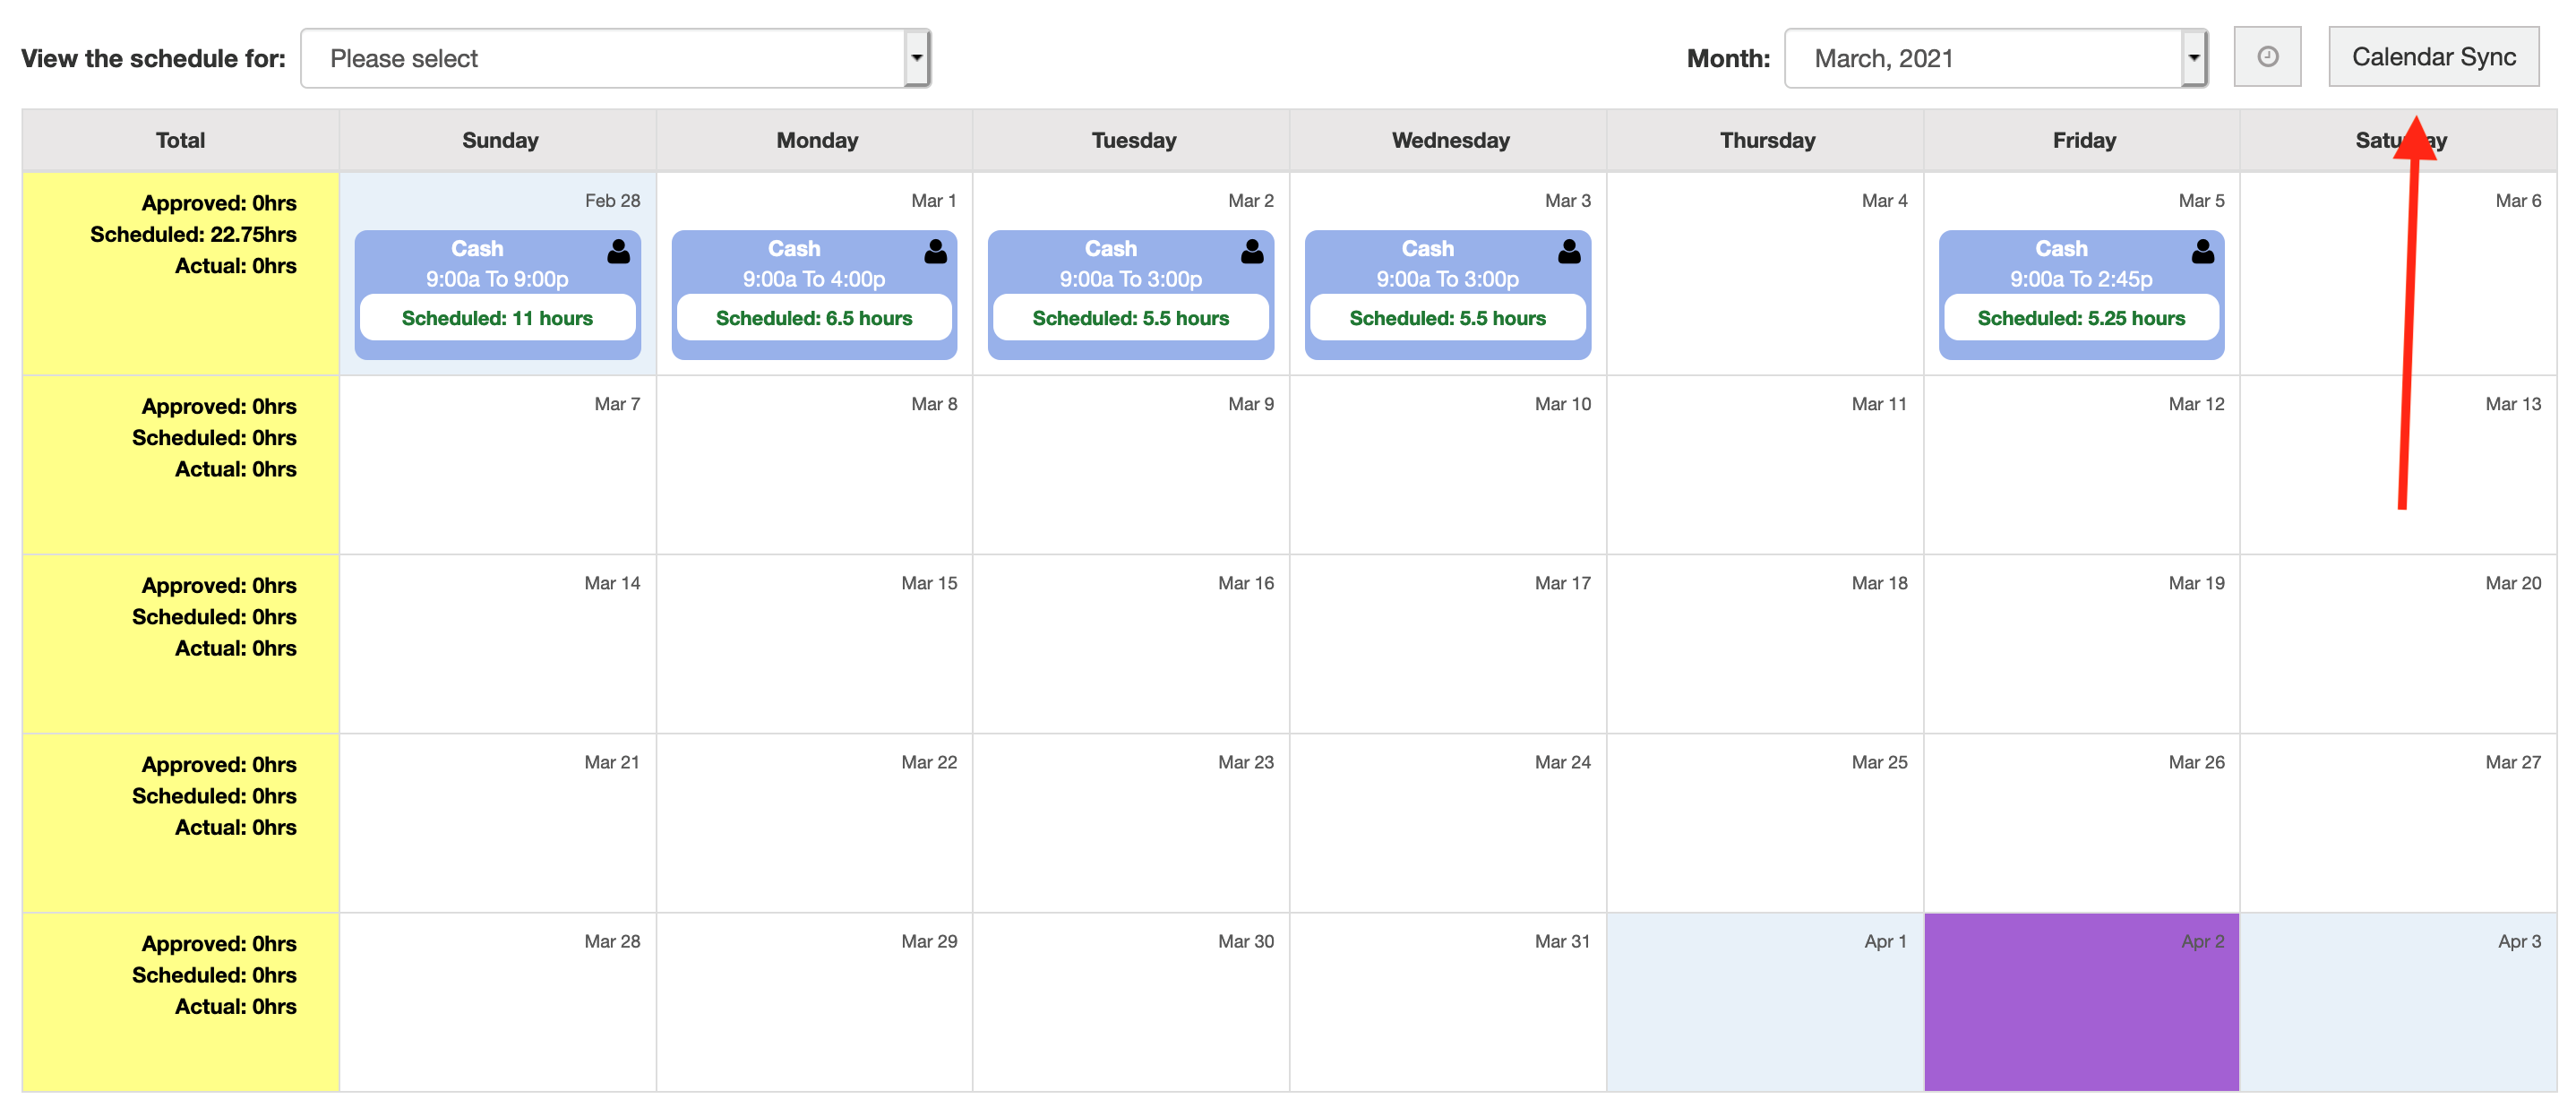Click the clock icon button beside Month
The width and height of the screenshot is (2576, 1116).
tap(2266, 57)
